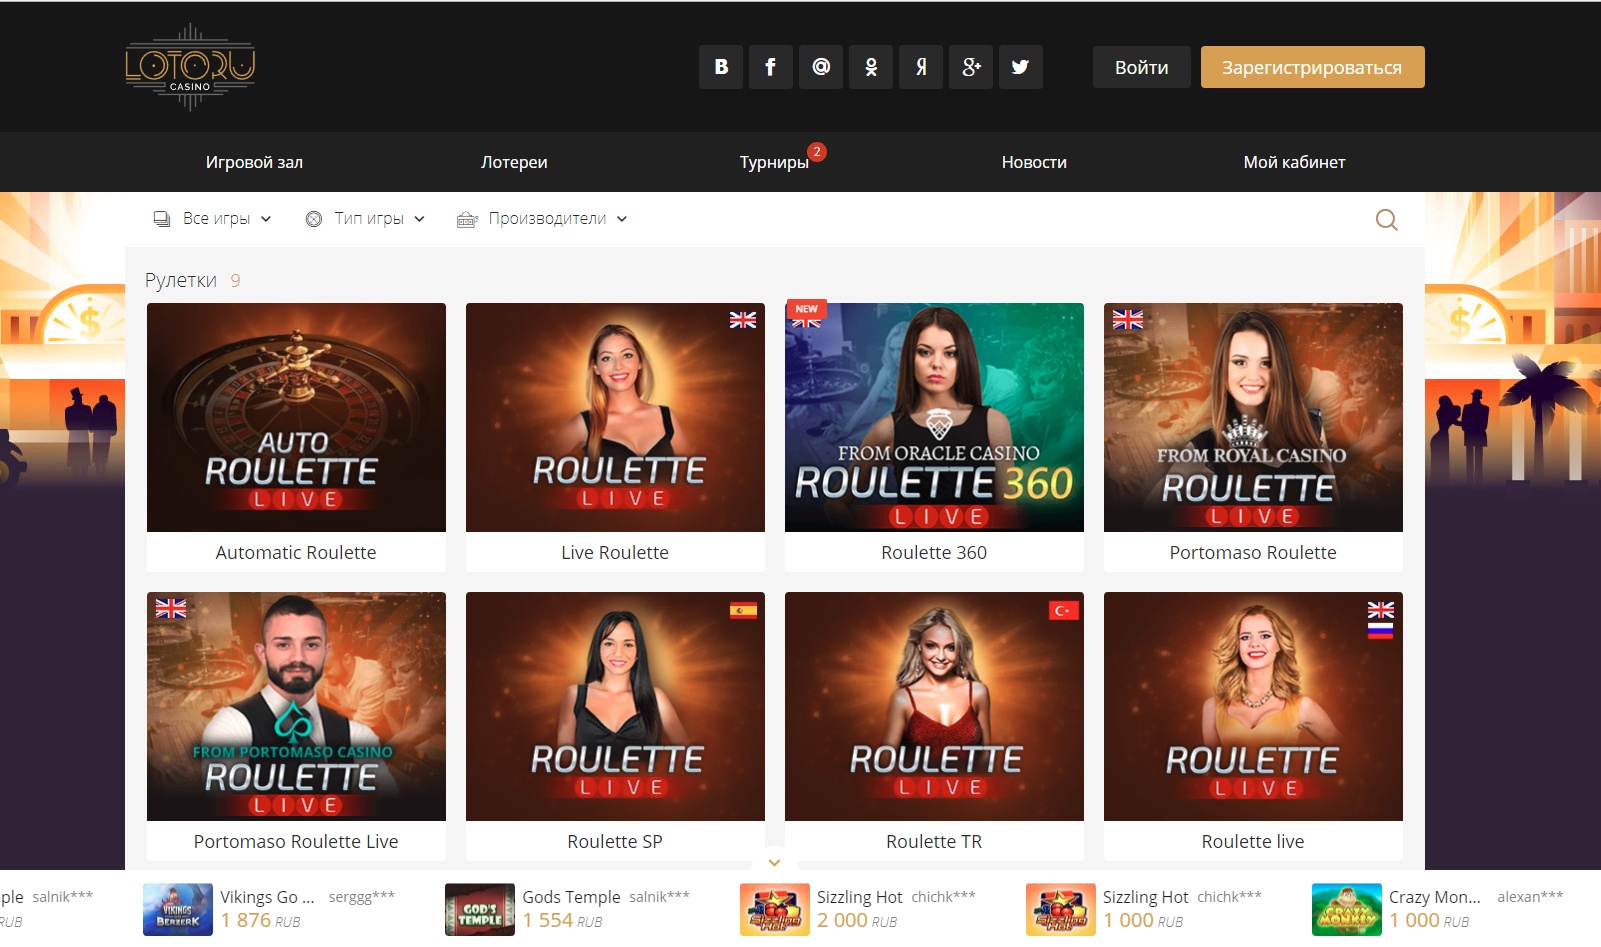The height and width of the screenshot is (947, 1601).
Task: Go to the Лотереи section
Action: coord(514,162)
